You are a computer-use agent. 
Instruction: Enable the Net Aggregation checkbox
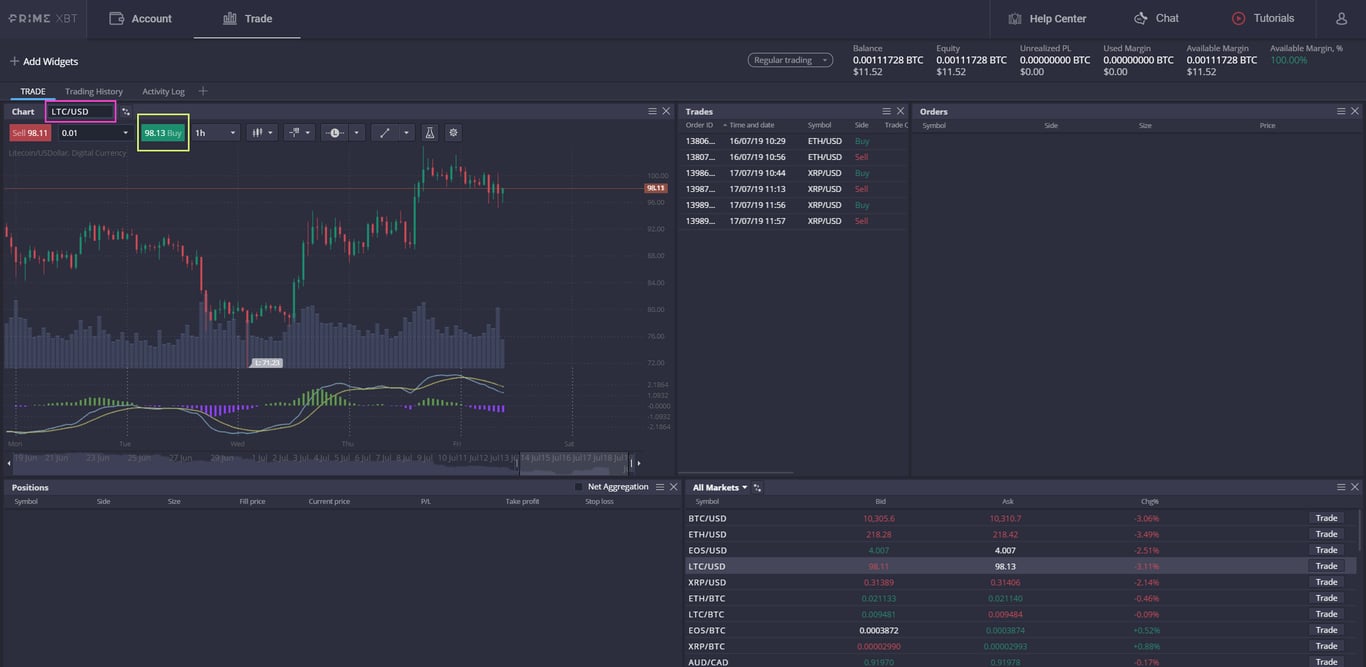pyautogui.click(x=577, y=486)
